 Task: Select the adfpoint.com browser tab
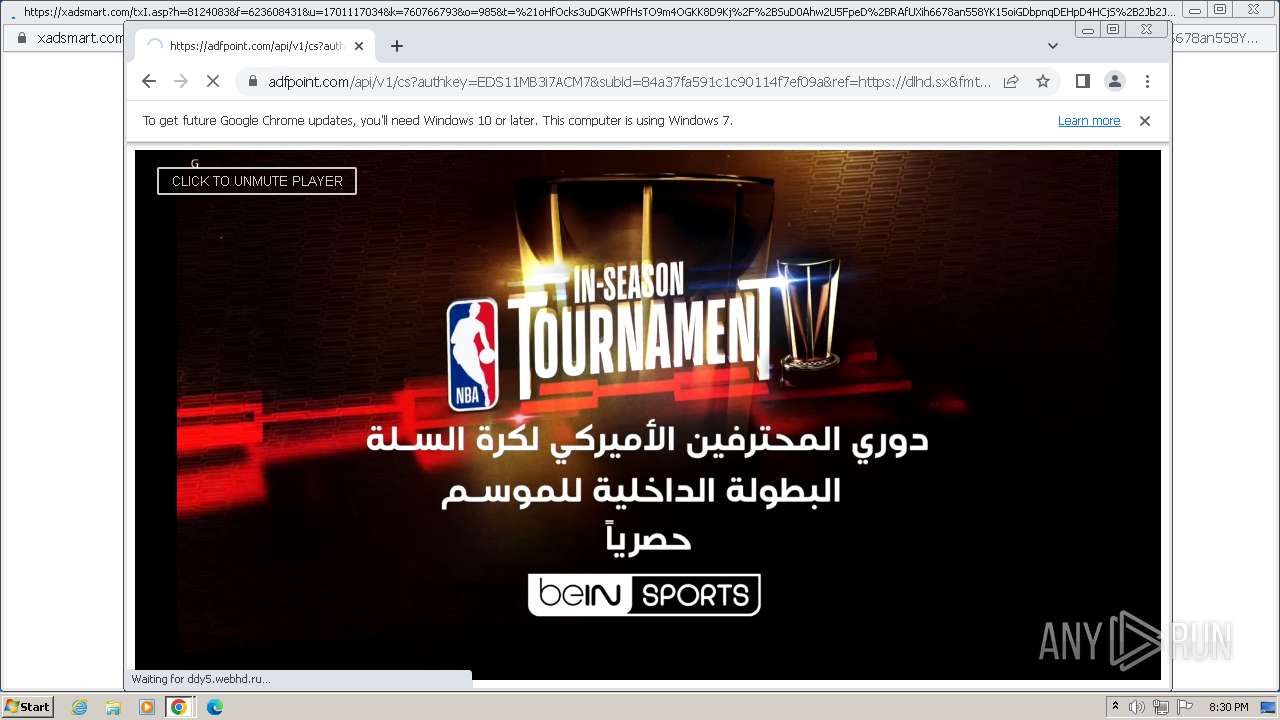[255, 46]
